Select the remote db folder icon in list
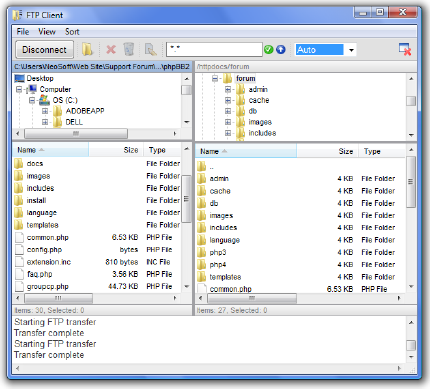This screenshot has width=430, height=389. (x=202, y=203)
